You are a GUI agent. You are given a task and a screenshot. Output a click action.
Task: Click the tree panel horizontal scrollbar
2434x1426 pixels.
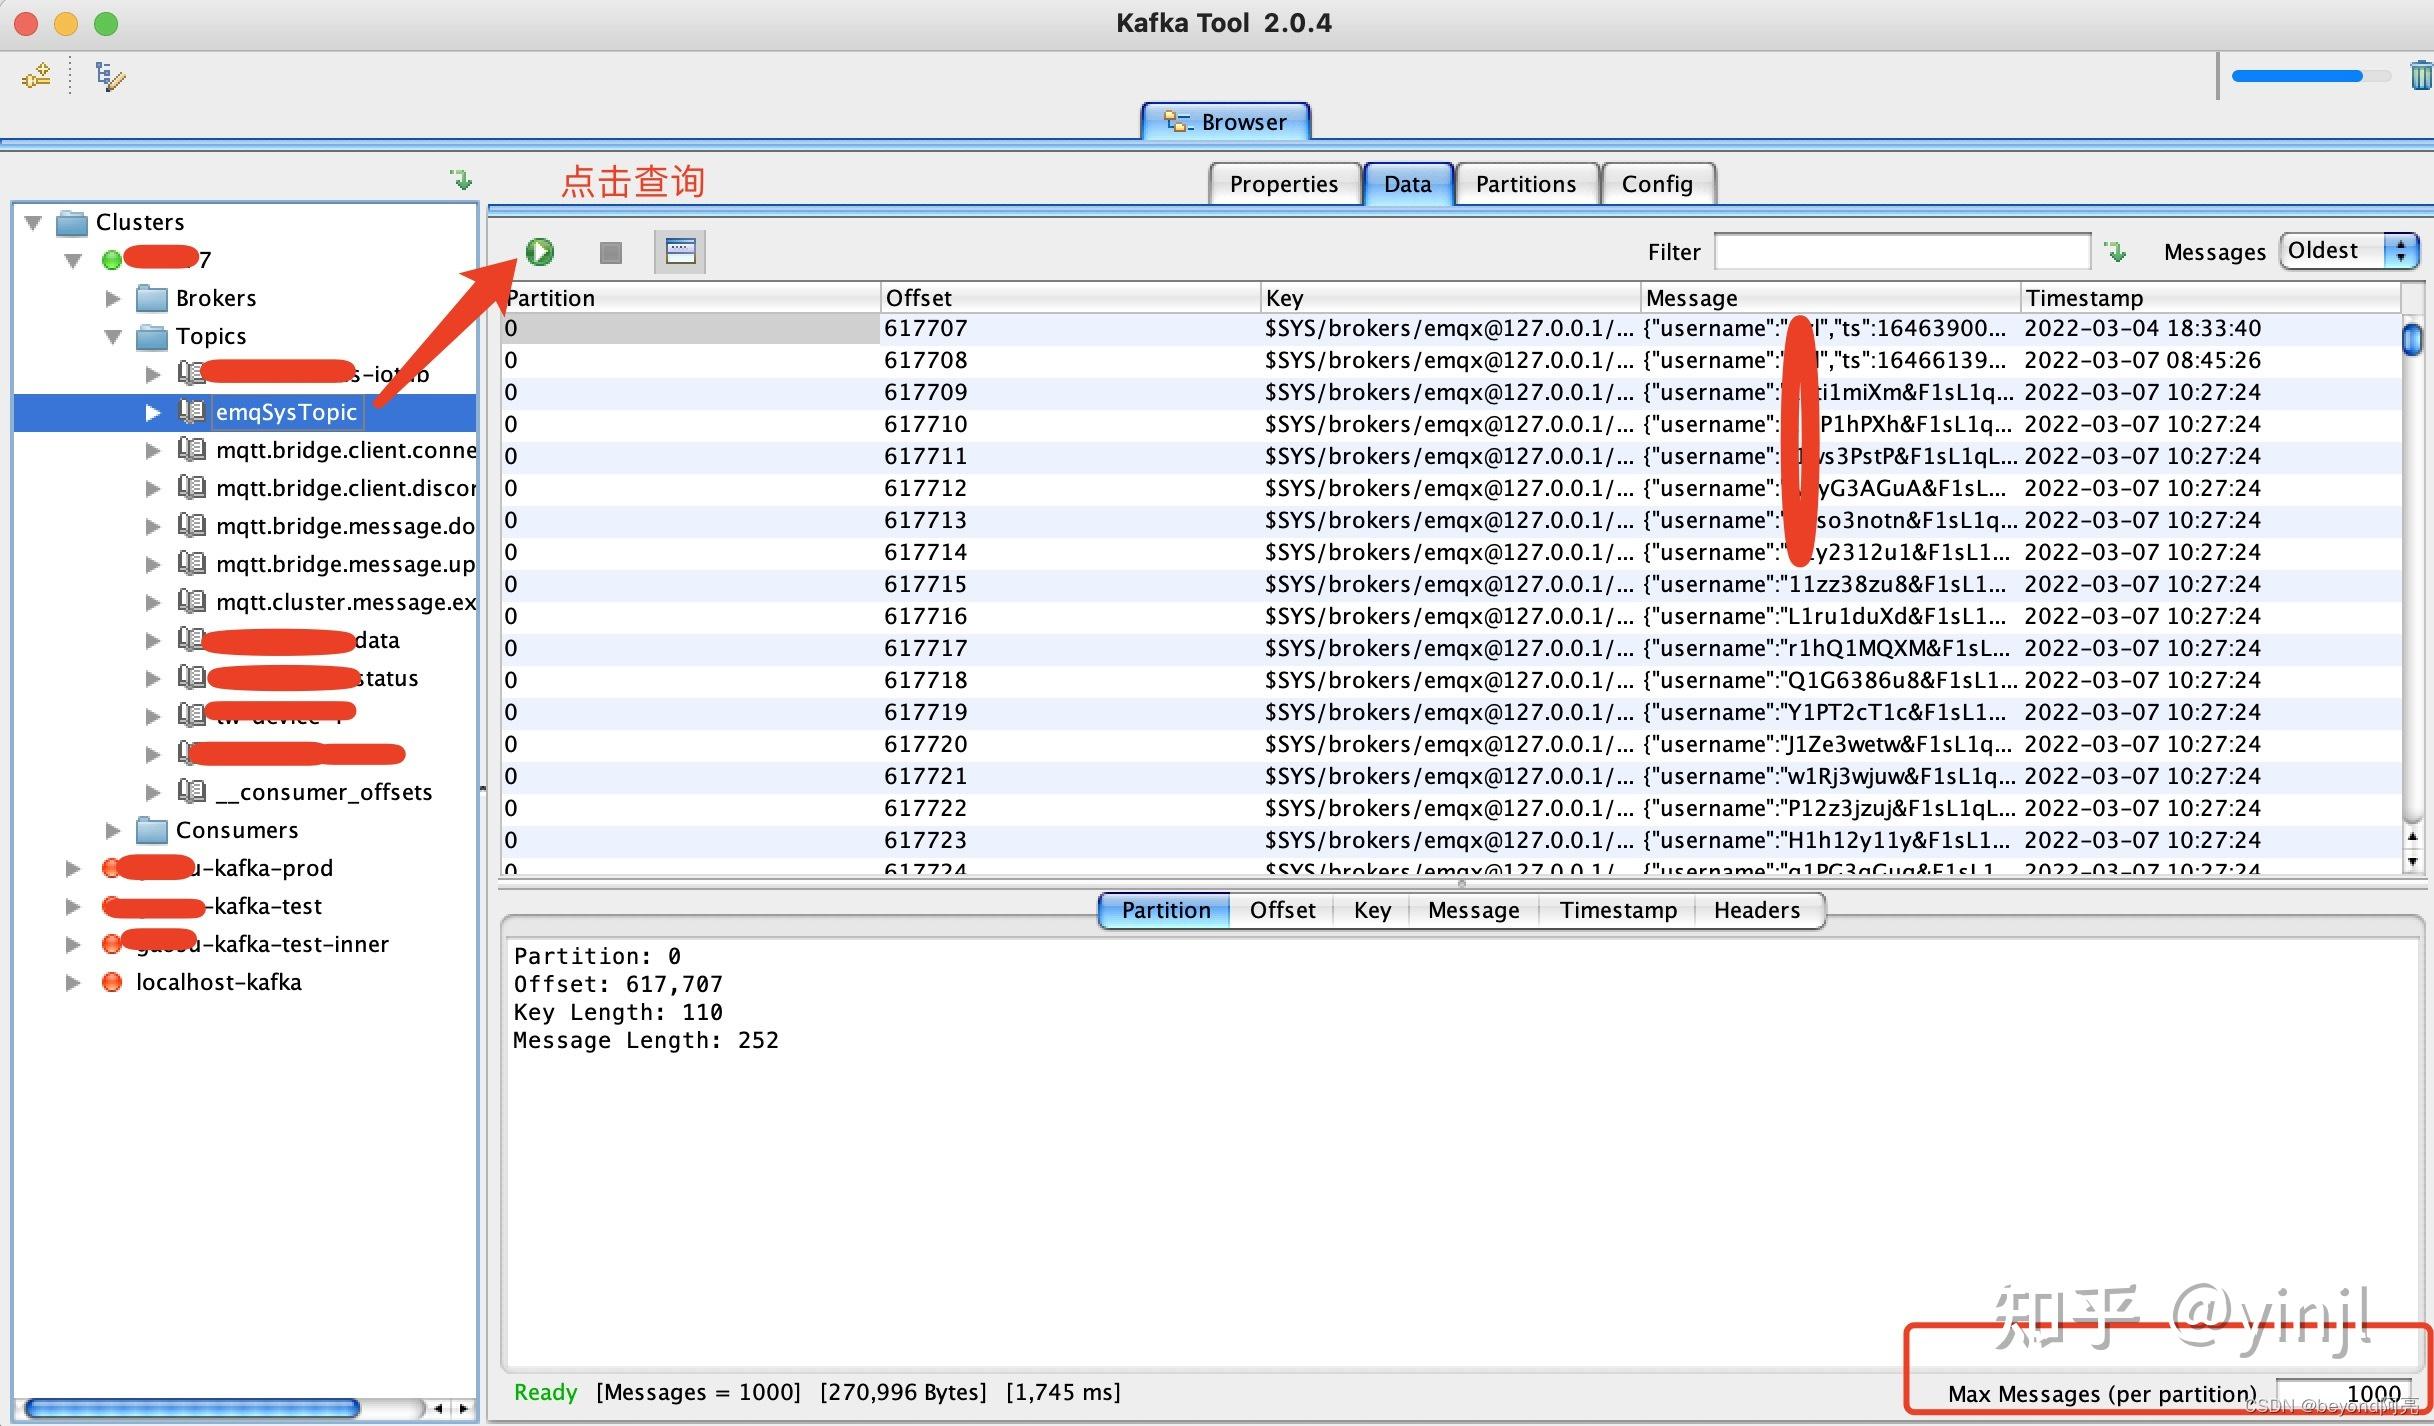(x=192, y=1408)
